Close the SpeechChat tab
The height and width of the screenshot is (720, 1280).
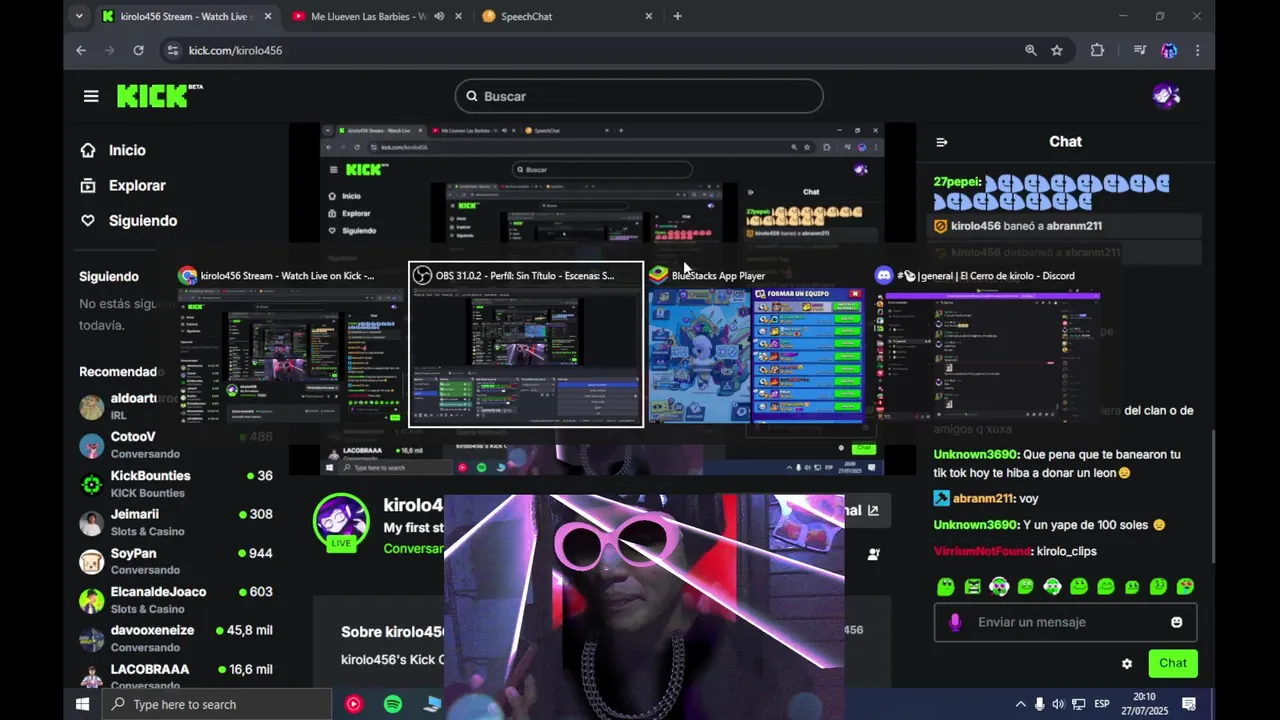click(x=648, y=16)
